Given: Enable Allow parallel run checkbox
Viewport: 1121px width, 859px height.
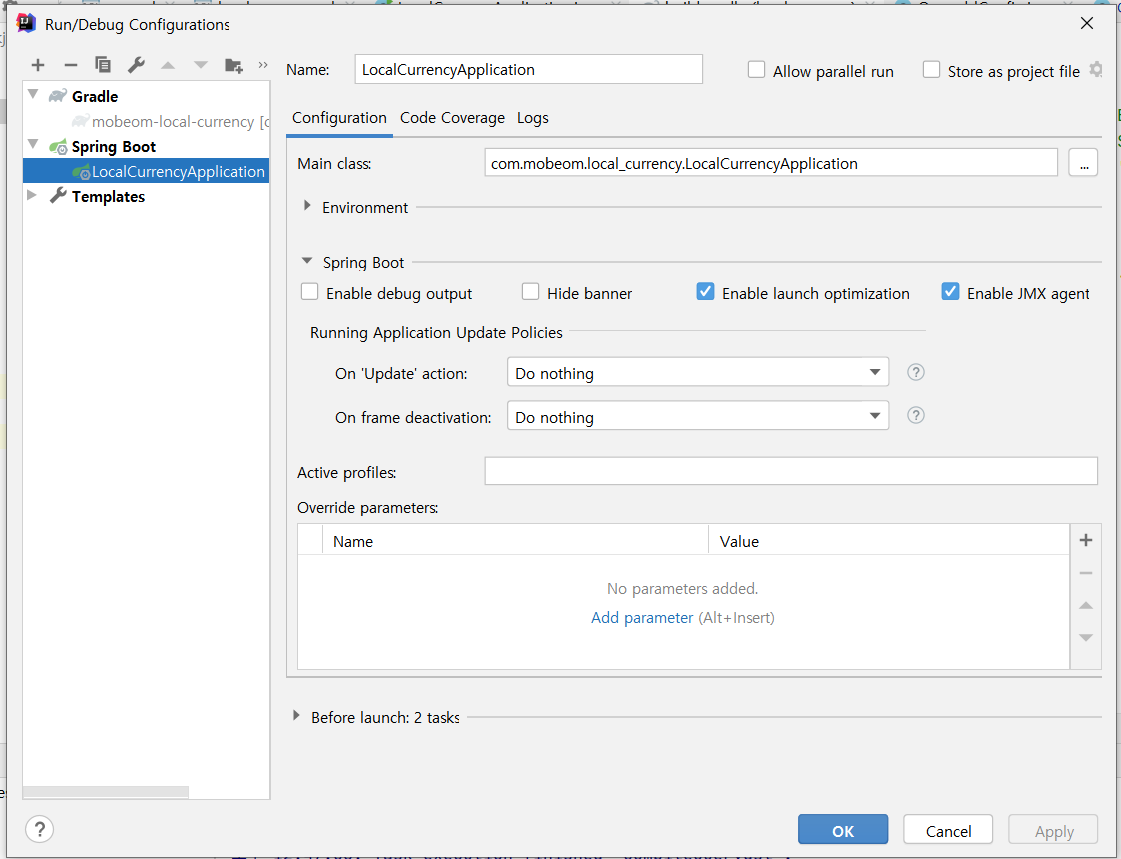Looking at the screenshot, I should click(756, 70).
